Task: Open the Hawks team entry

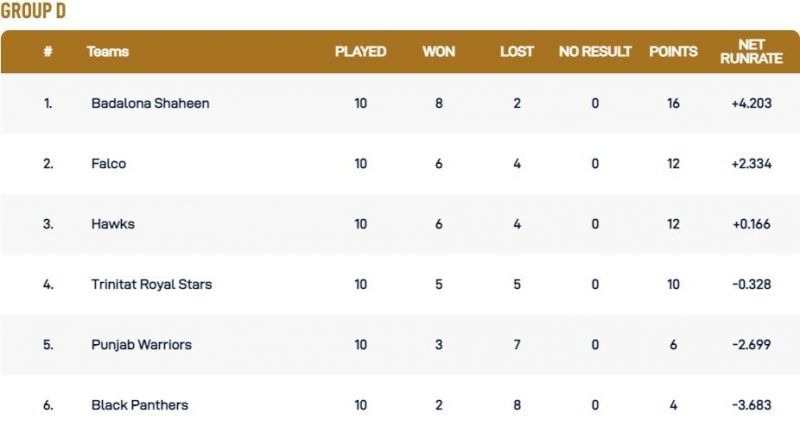Action: [112, 224]
